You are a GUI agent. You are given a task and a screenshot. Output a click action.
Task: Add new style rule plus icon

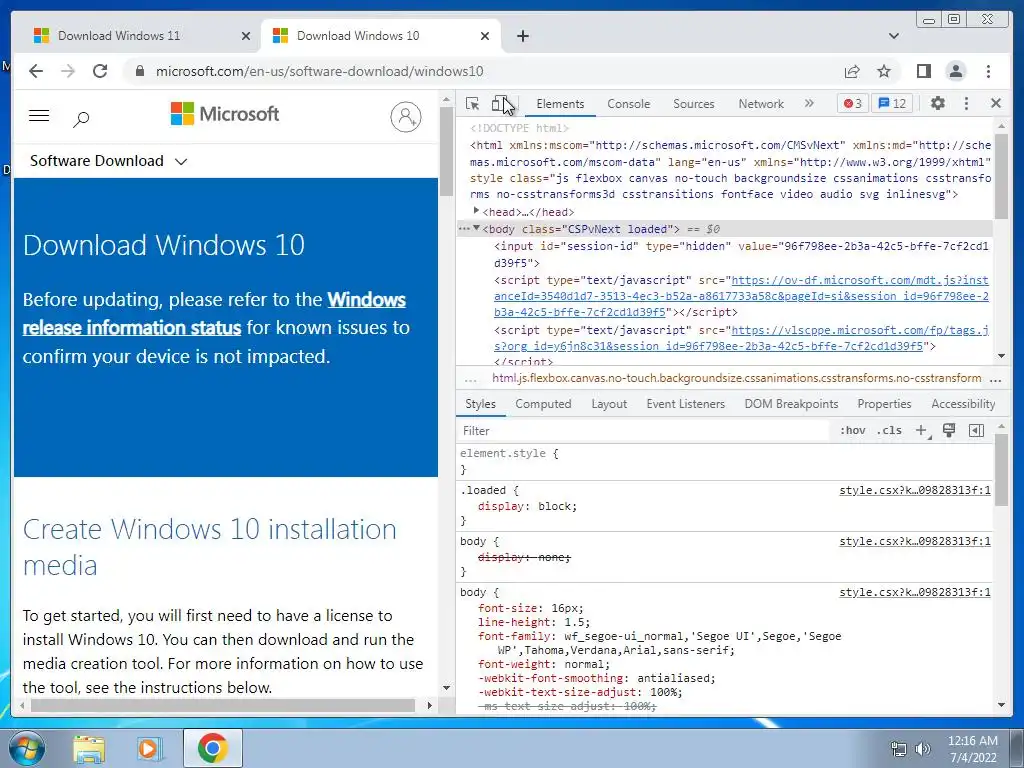(x=921, y=430)
